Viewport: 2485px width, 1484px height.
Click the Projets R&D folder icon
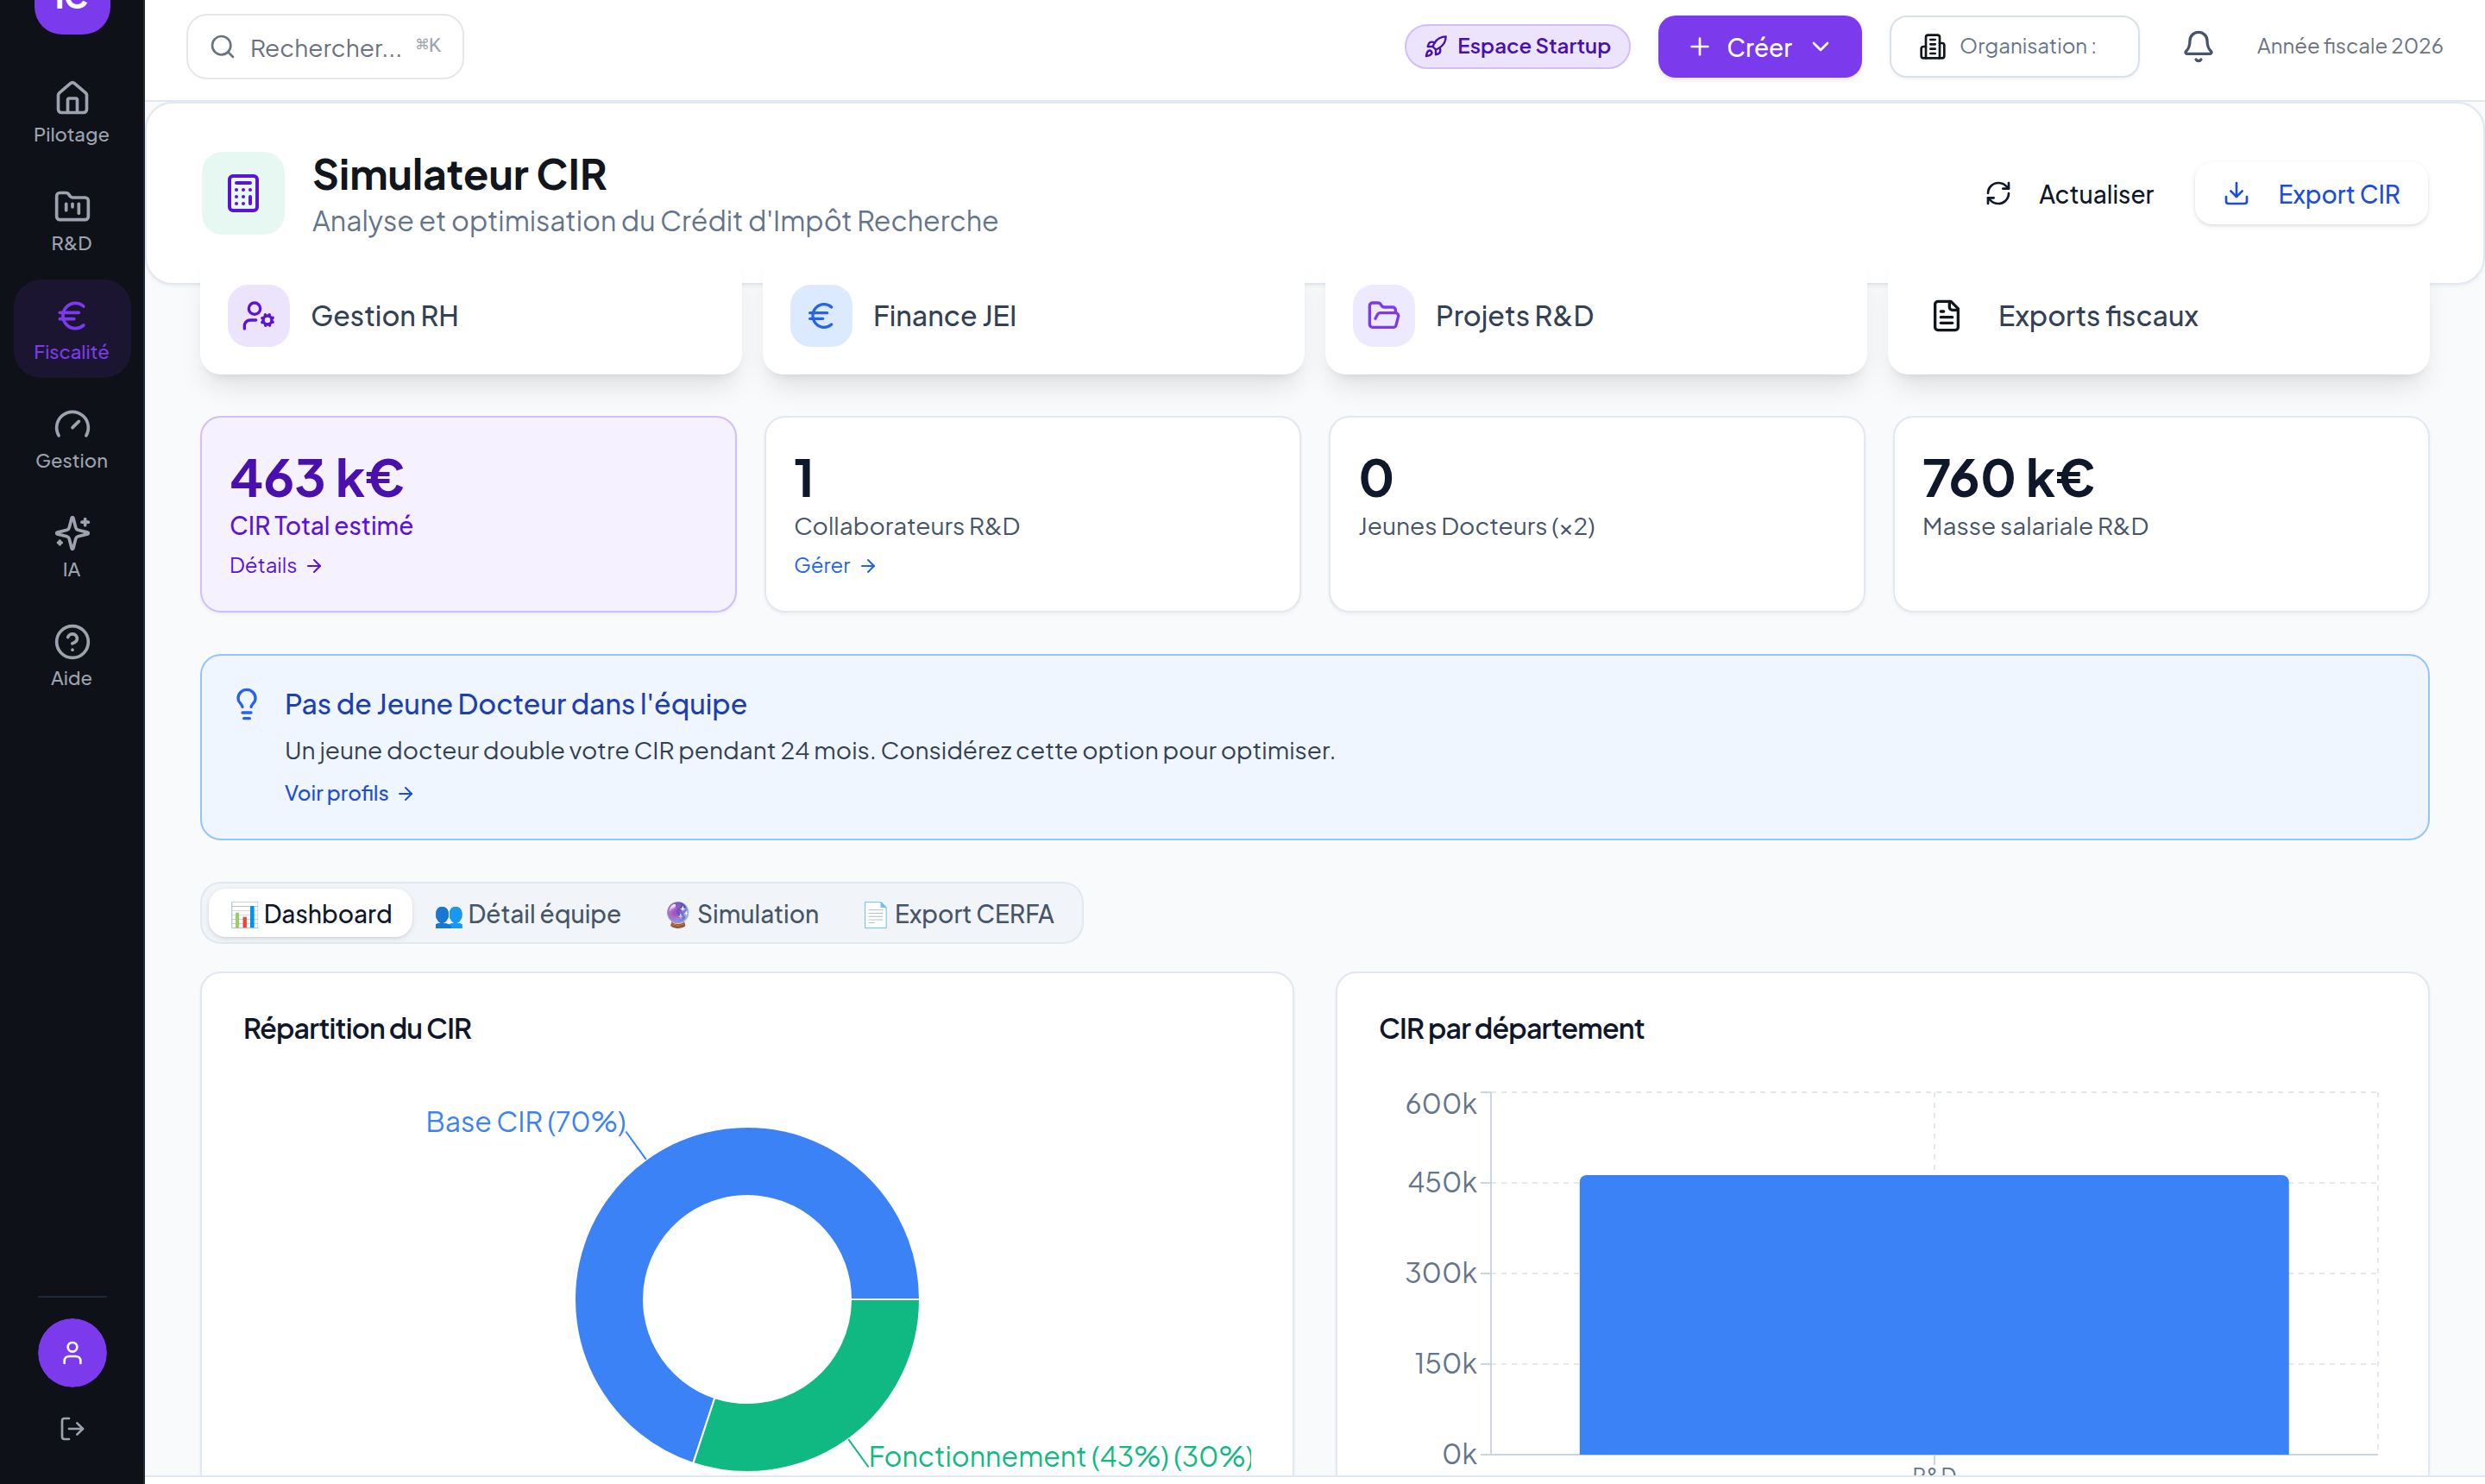coord(1383,316)
